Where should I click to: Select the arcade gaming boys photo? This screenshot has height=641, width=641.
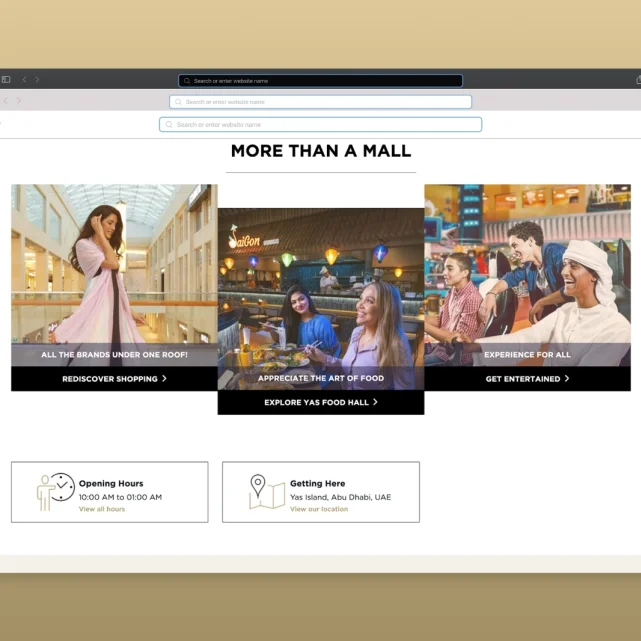(x=527, y=265)
